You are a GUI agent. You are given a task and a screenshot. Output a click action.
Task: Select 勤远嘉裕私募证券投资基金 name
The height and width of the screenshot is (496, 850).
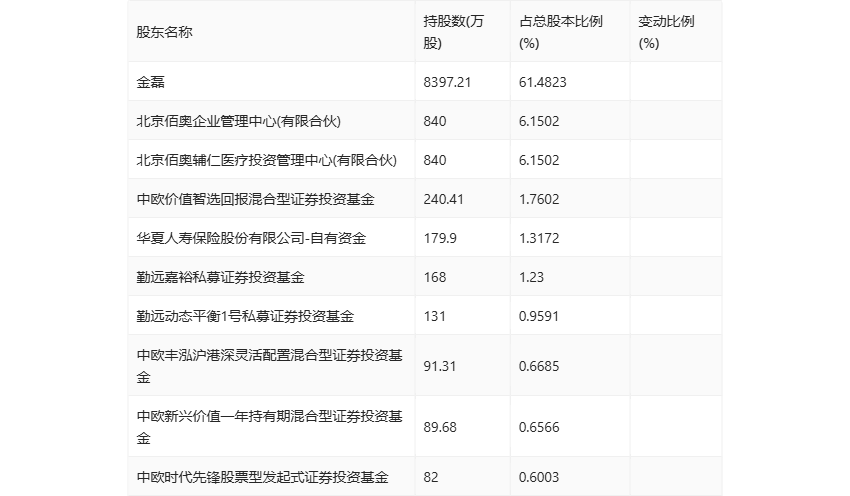point(220,277)
